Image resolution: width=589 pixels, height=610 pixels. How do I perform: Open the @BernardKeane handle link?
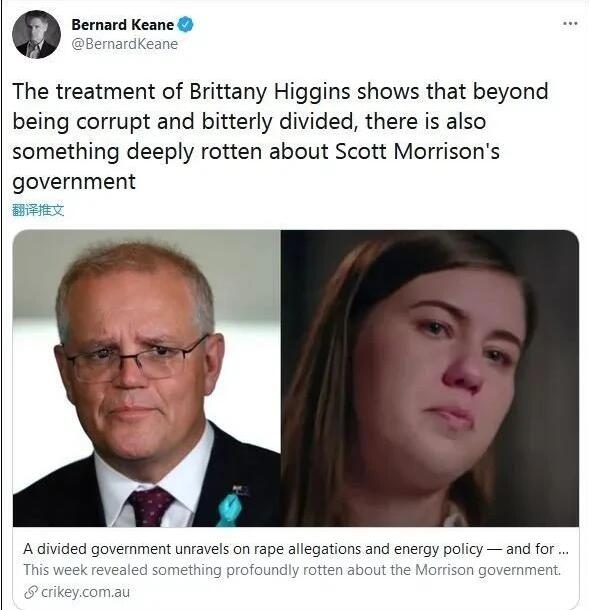tap(124, 44)
